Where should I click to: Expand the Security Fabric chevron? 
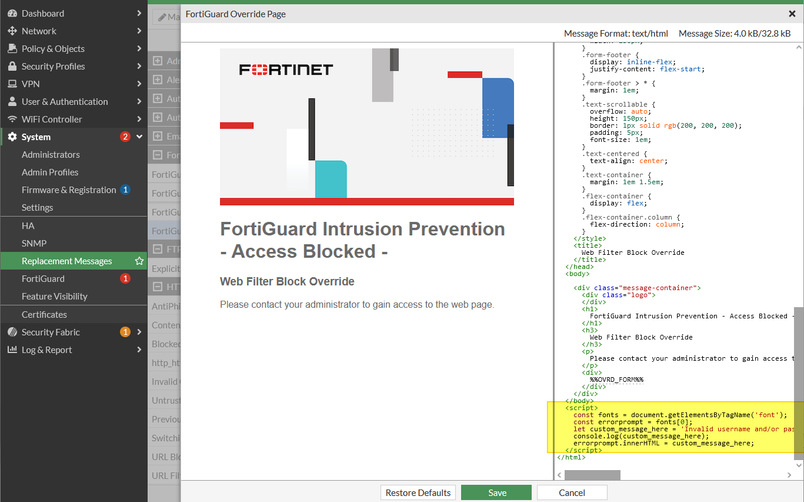point(139,332)
